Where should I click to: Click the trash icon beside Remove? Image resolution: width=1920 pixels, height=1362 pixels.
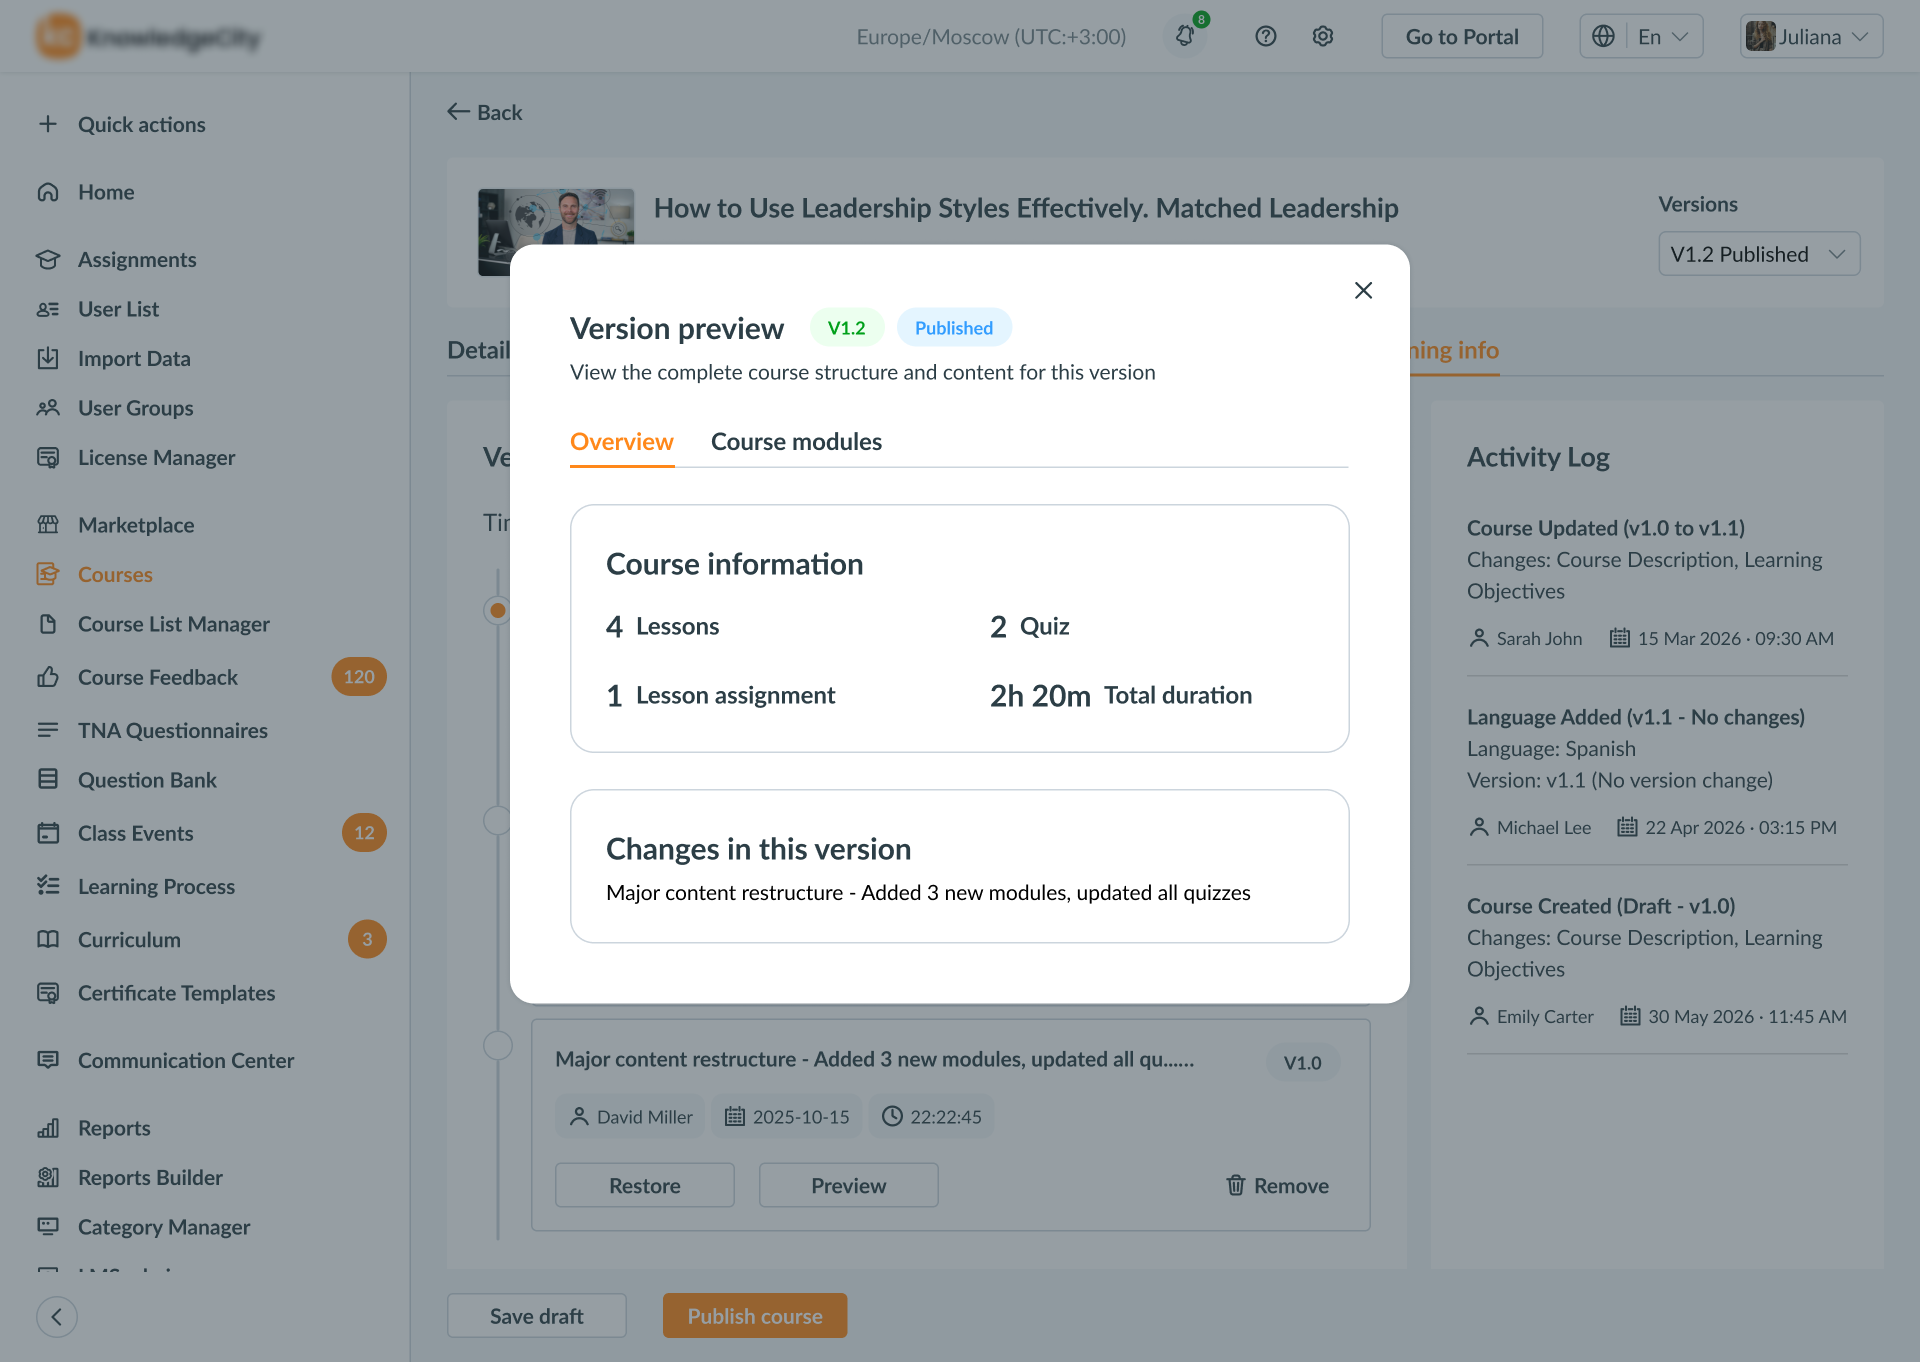coord(1236,1185)
